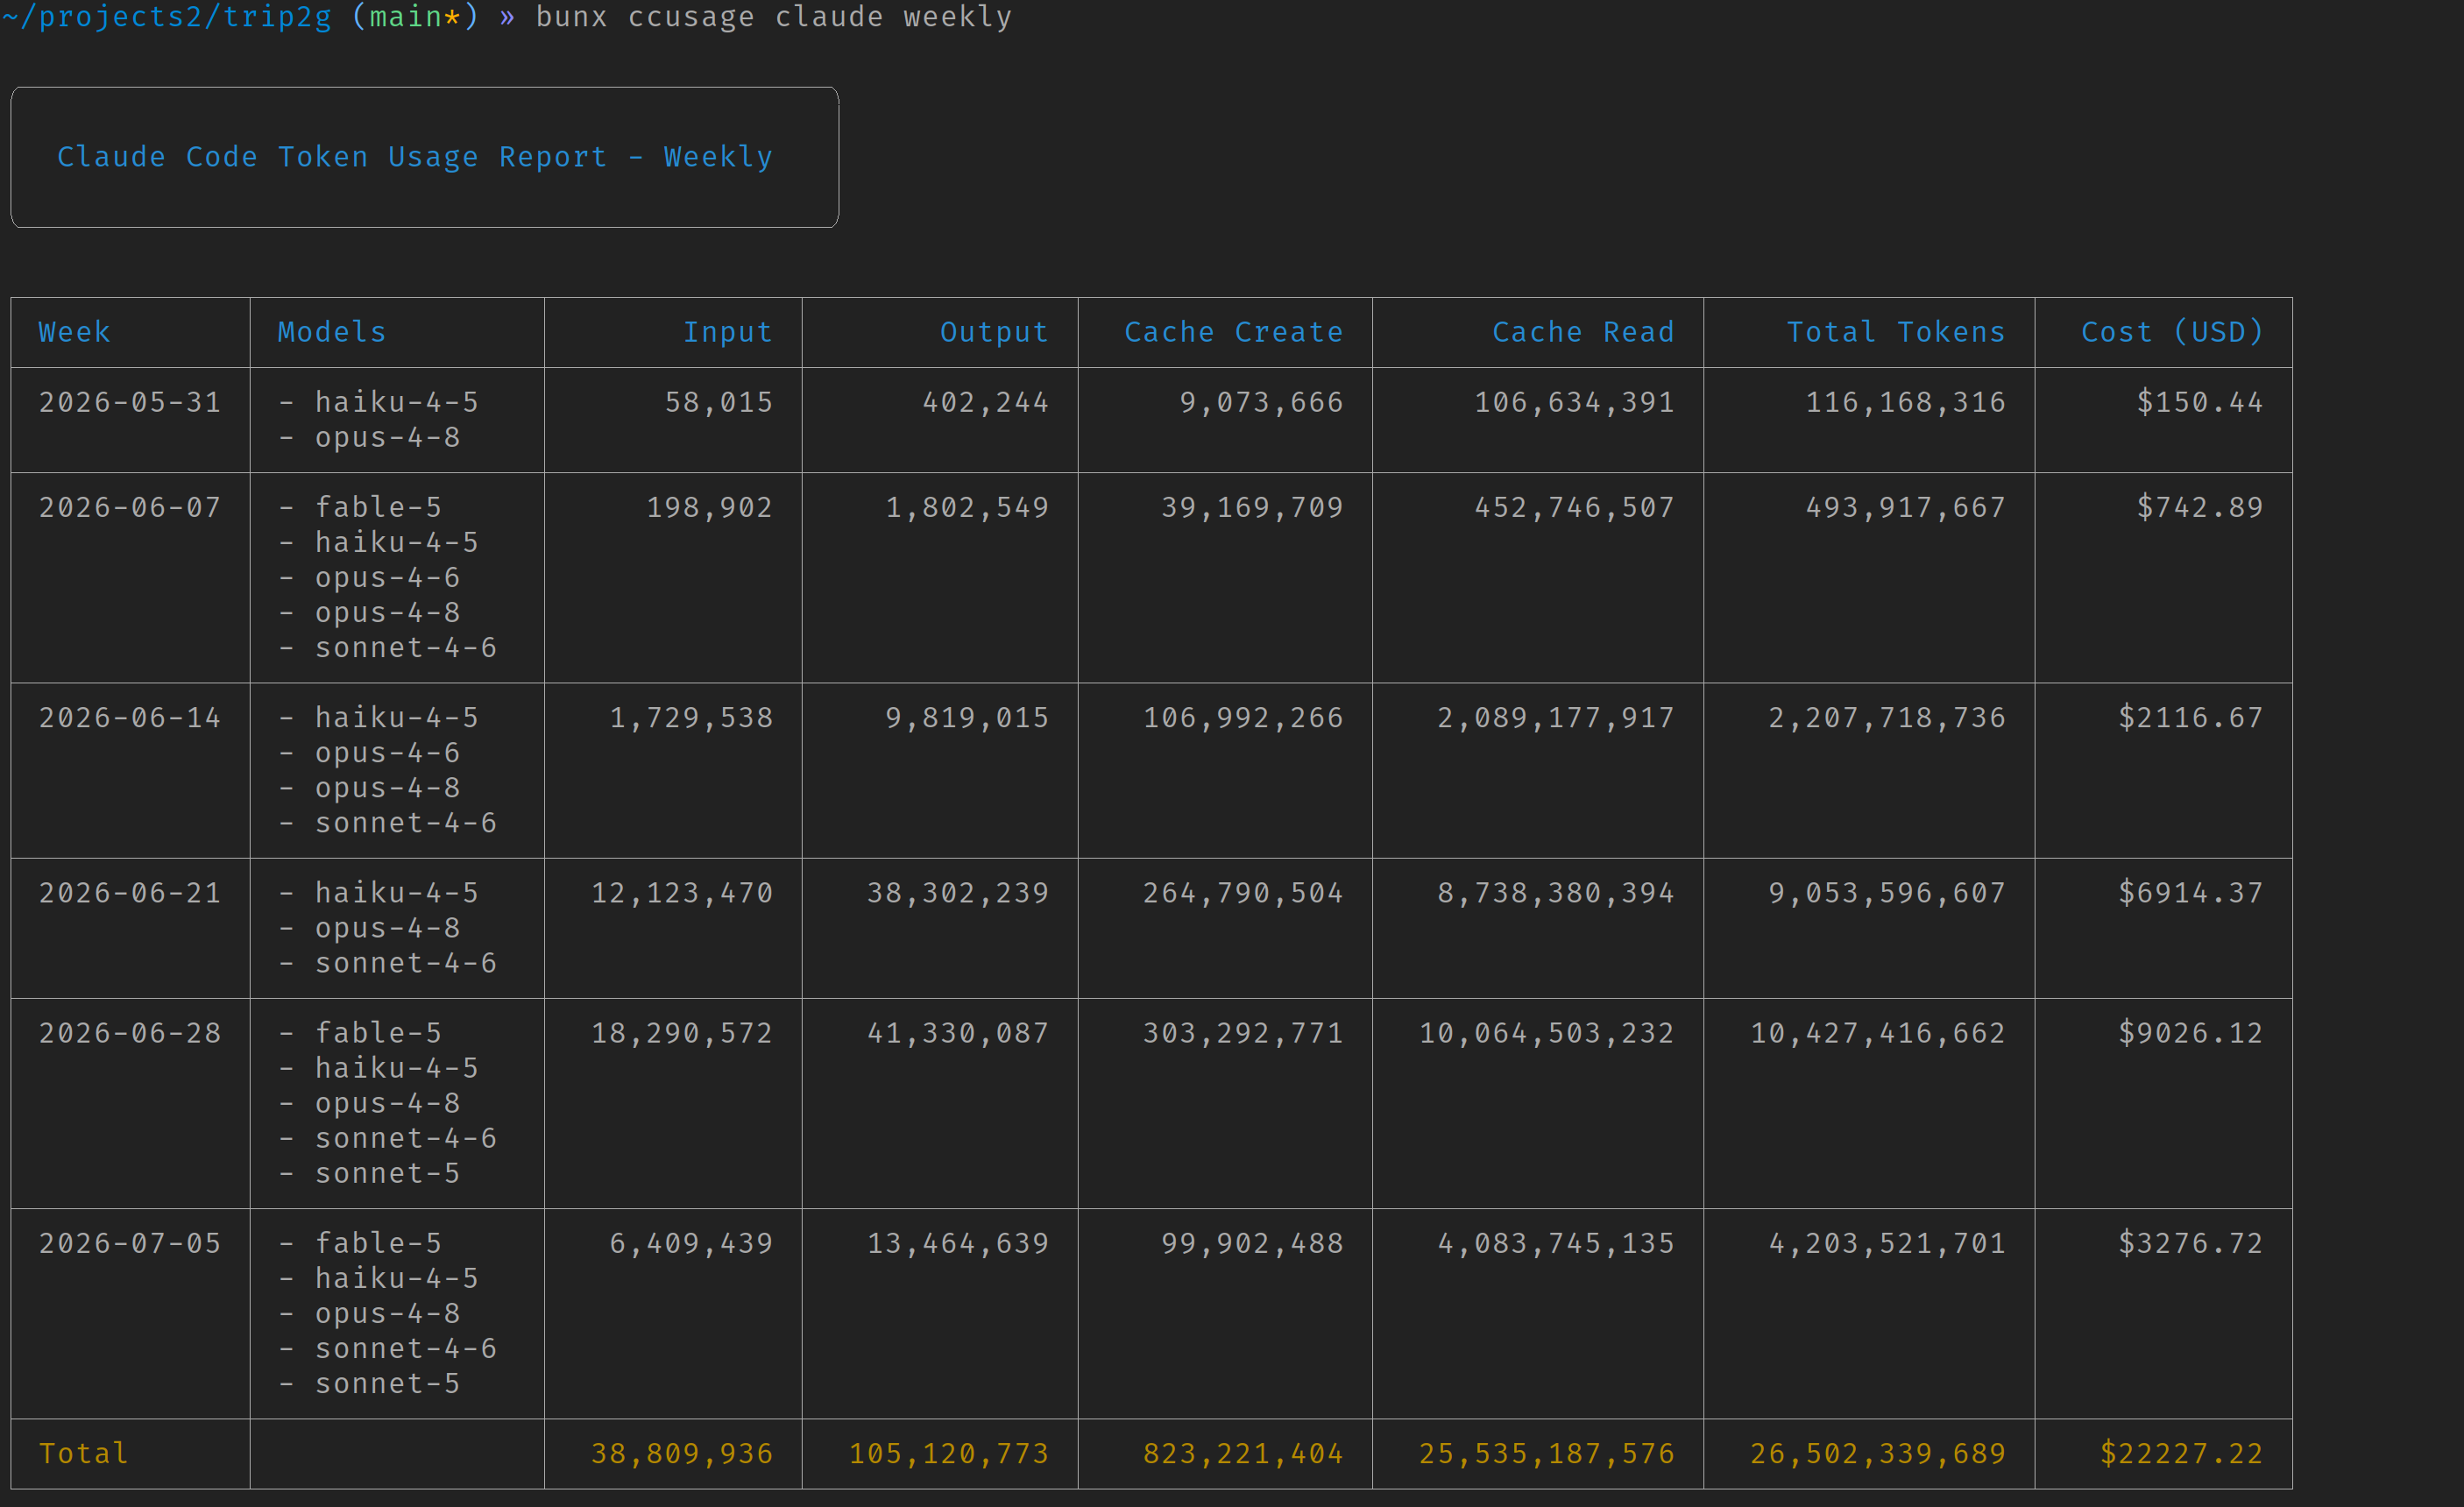Click the input value 1,729,538
Screen dimensions: 2464x1507
pyautogui.click(x=692, y=717)
